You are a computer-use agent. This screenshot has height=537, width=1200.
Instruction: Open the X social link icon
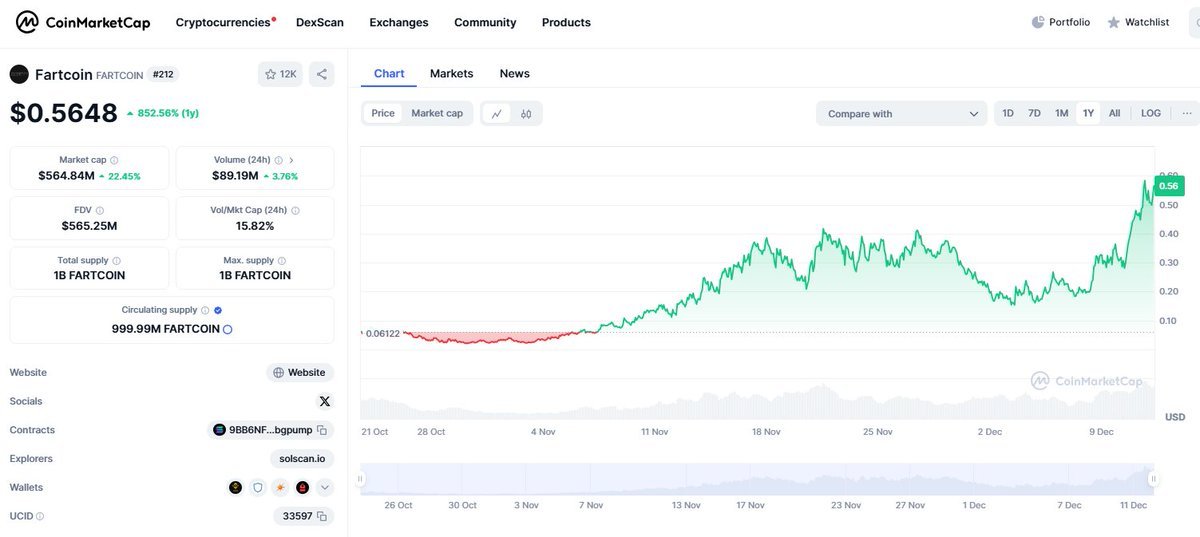[x=324, y=401]
